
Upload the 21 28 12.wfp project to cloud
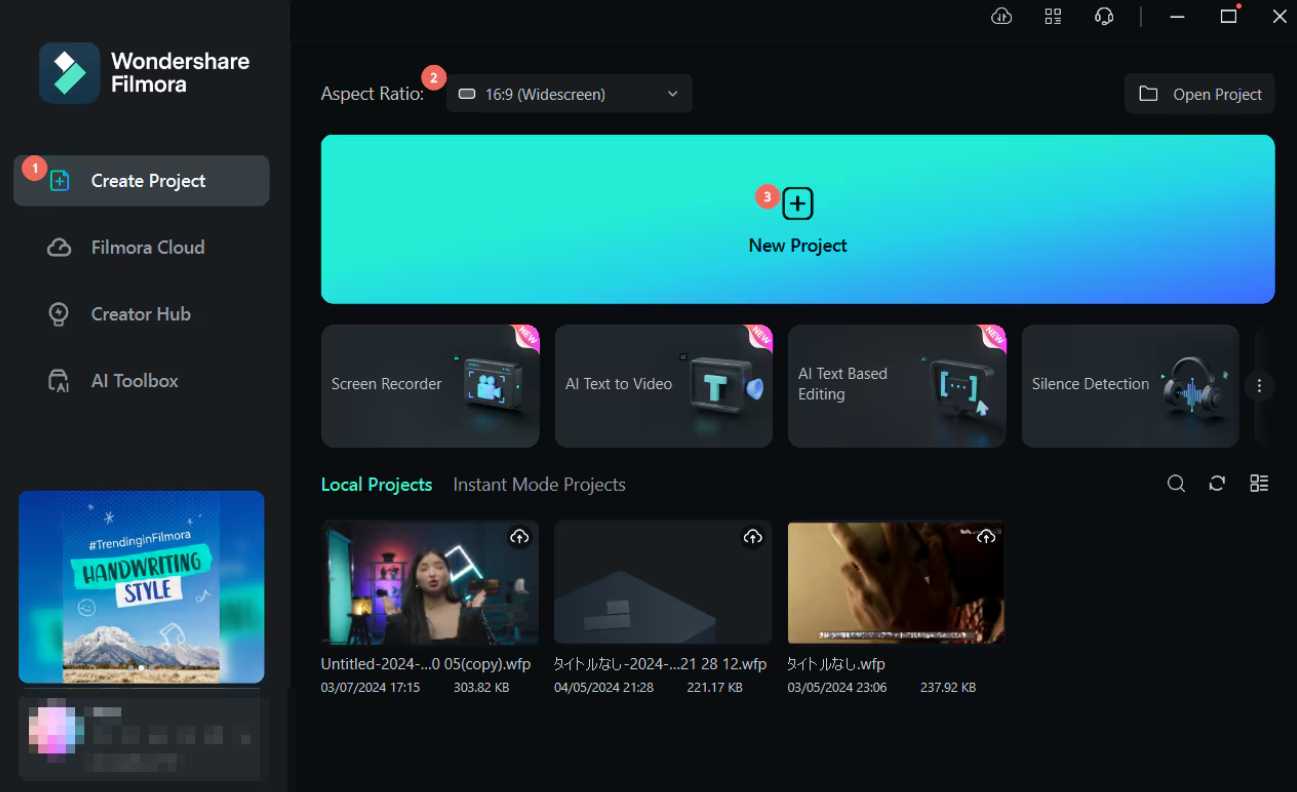pyautogui.click(x=752, y=537)
